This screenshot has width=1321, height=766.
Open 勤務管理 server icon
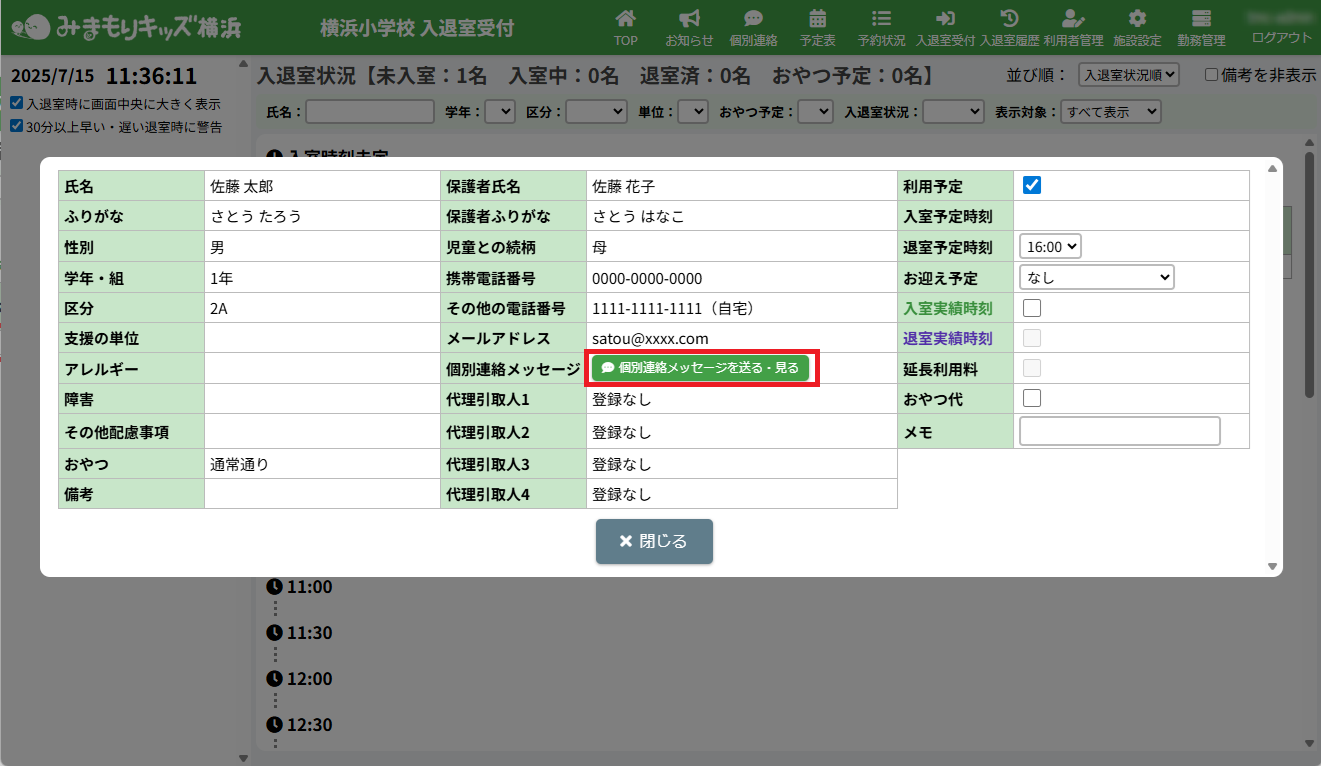pos(1201,19)
